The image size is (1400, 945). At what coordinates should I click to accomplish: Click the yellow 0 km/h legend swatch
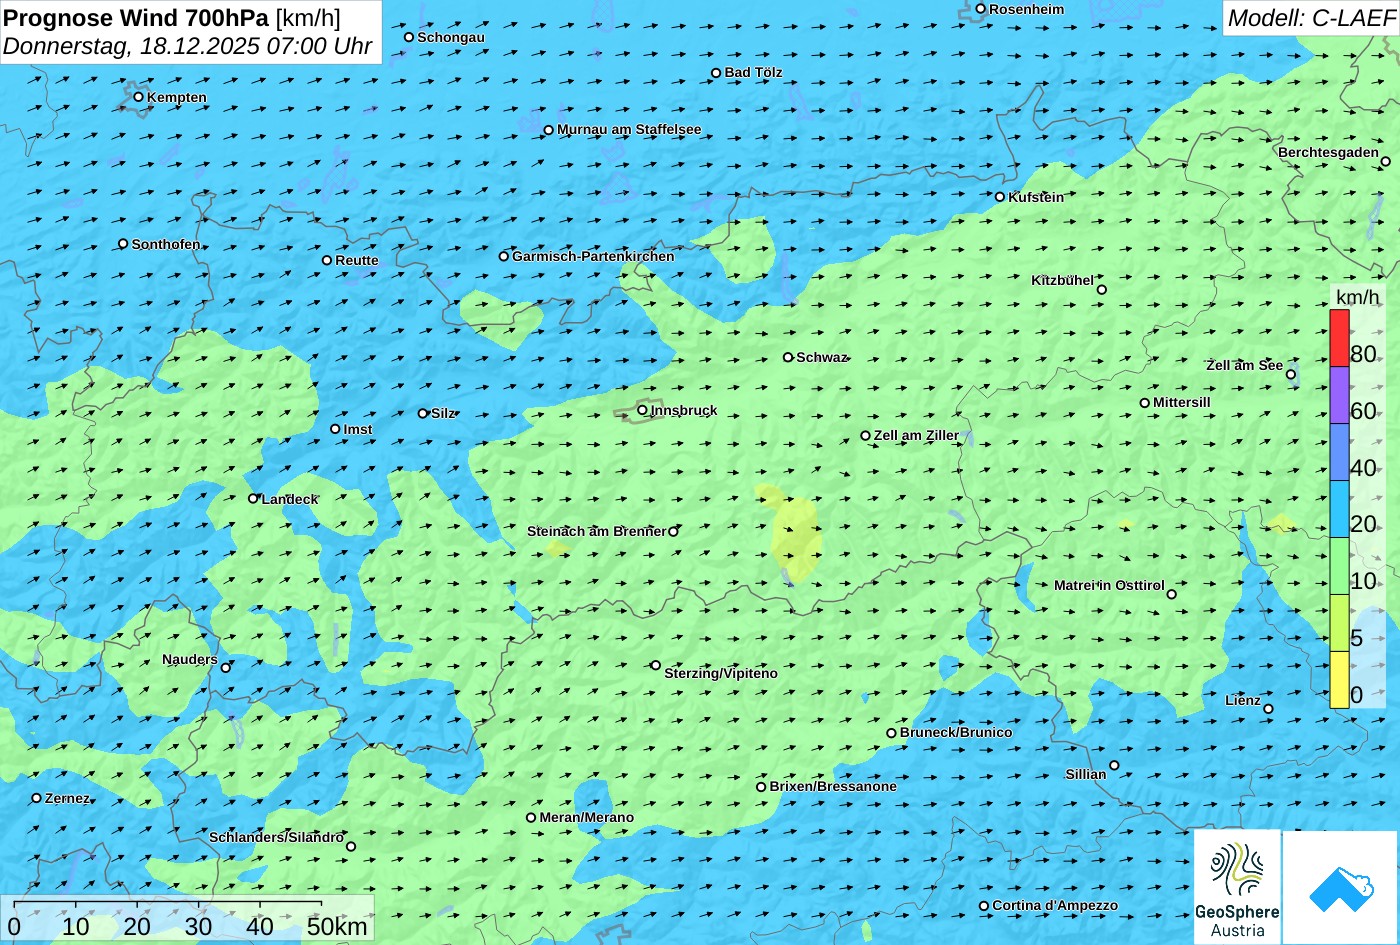coord(1339,680)
